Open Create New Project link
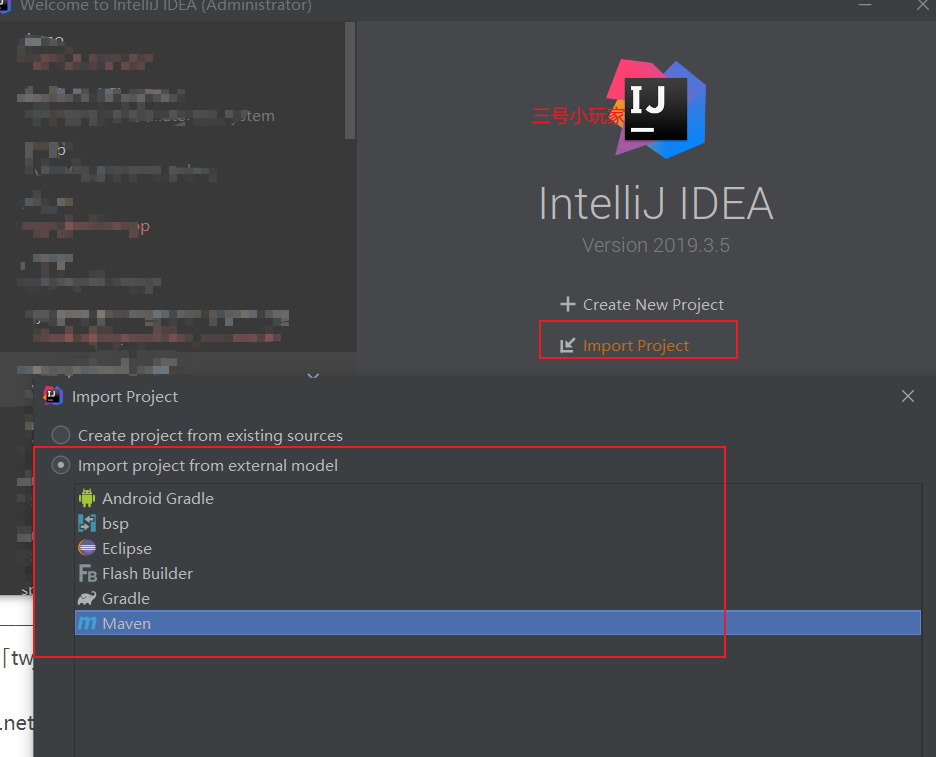Screen dimensions: 936x757 [653, 304]
